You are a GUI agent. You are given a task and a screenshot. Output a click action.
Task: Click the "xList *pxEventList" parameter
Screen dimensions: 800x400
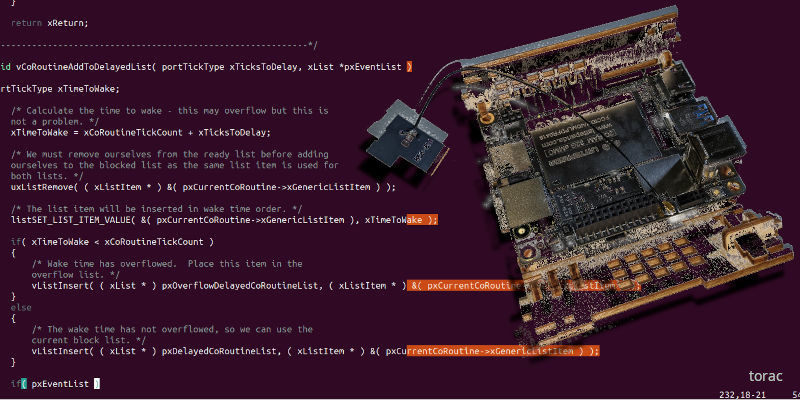(x=355, y=67)
